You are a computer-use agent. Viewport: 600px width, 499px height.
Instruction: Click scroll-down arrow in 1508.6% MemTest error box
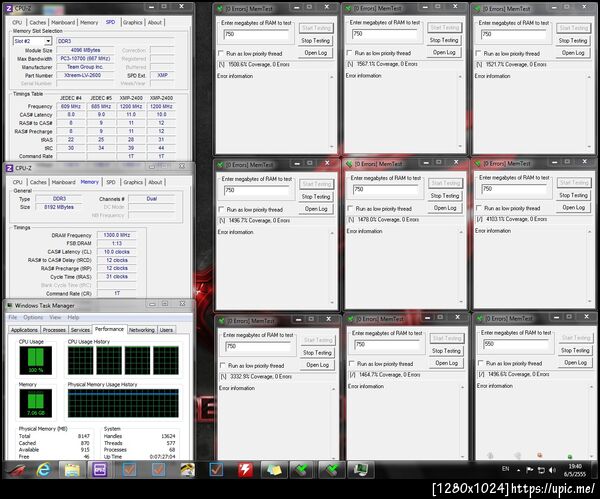331,147
